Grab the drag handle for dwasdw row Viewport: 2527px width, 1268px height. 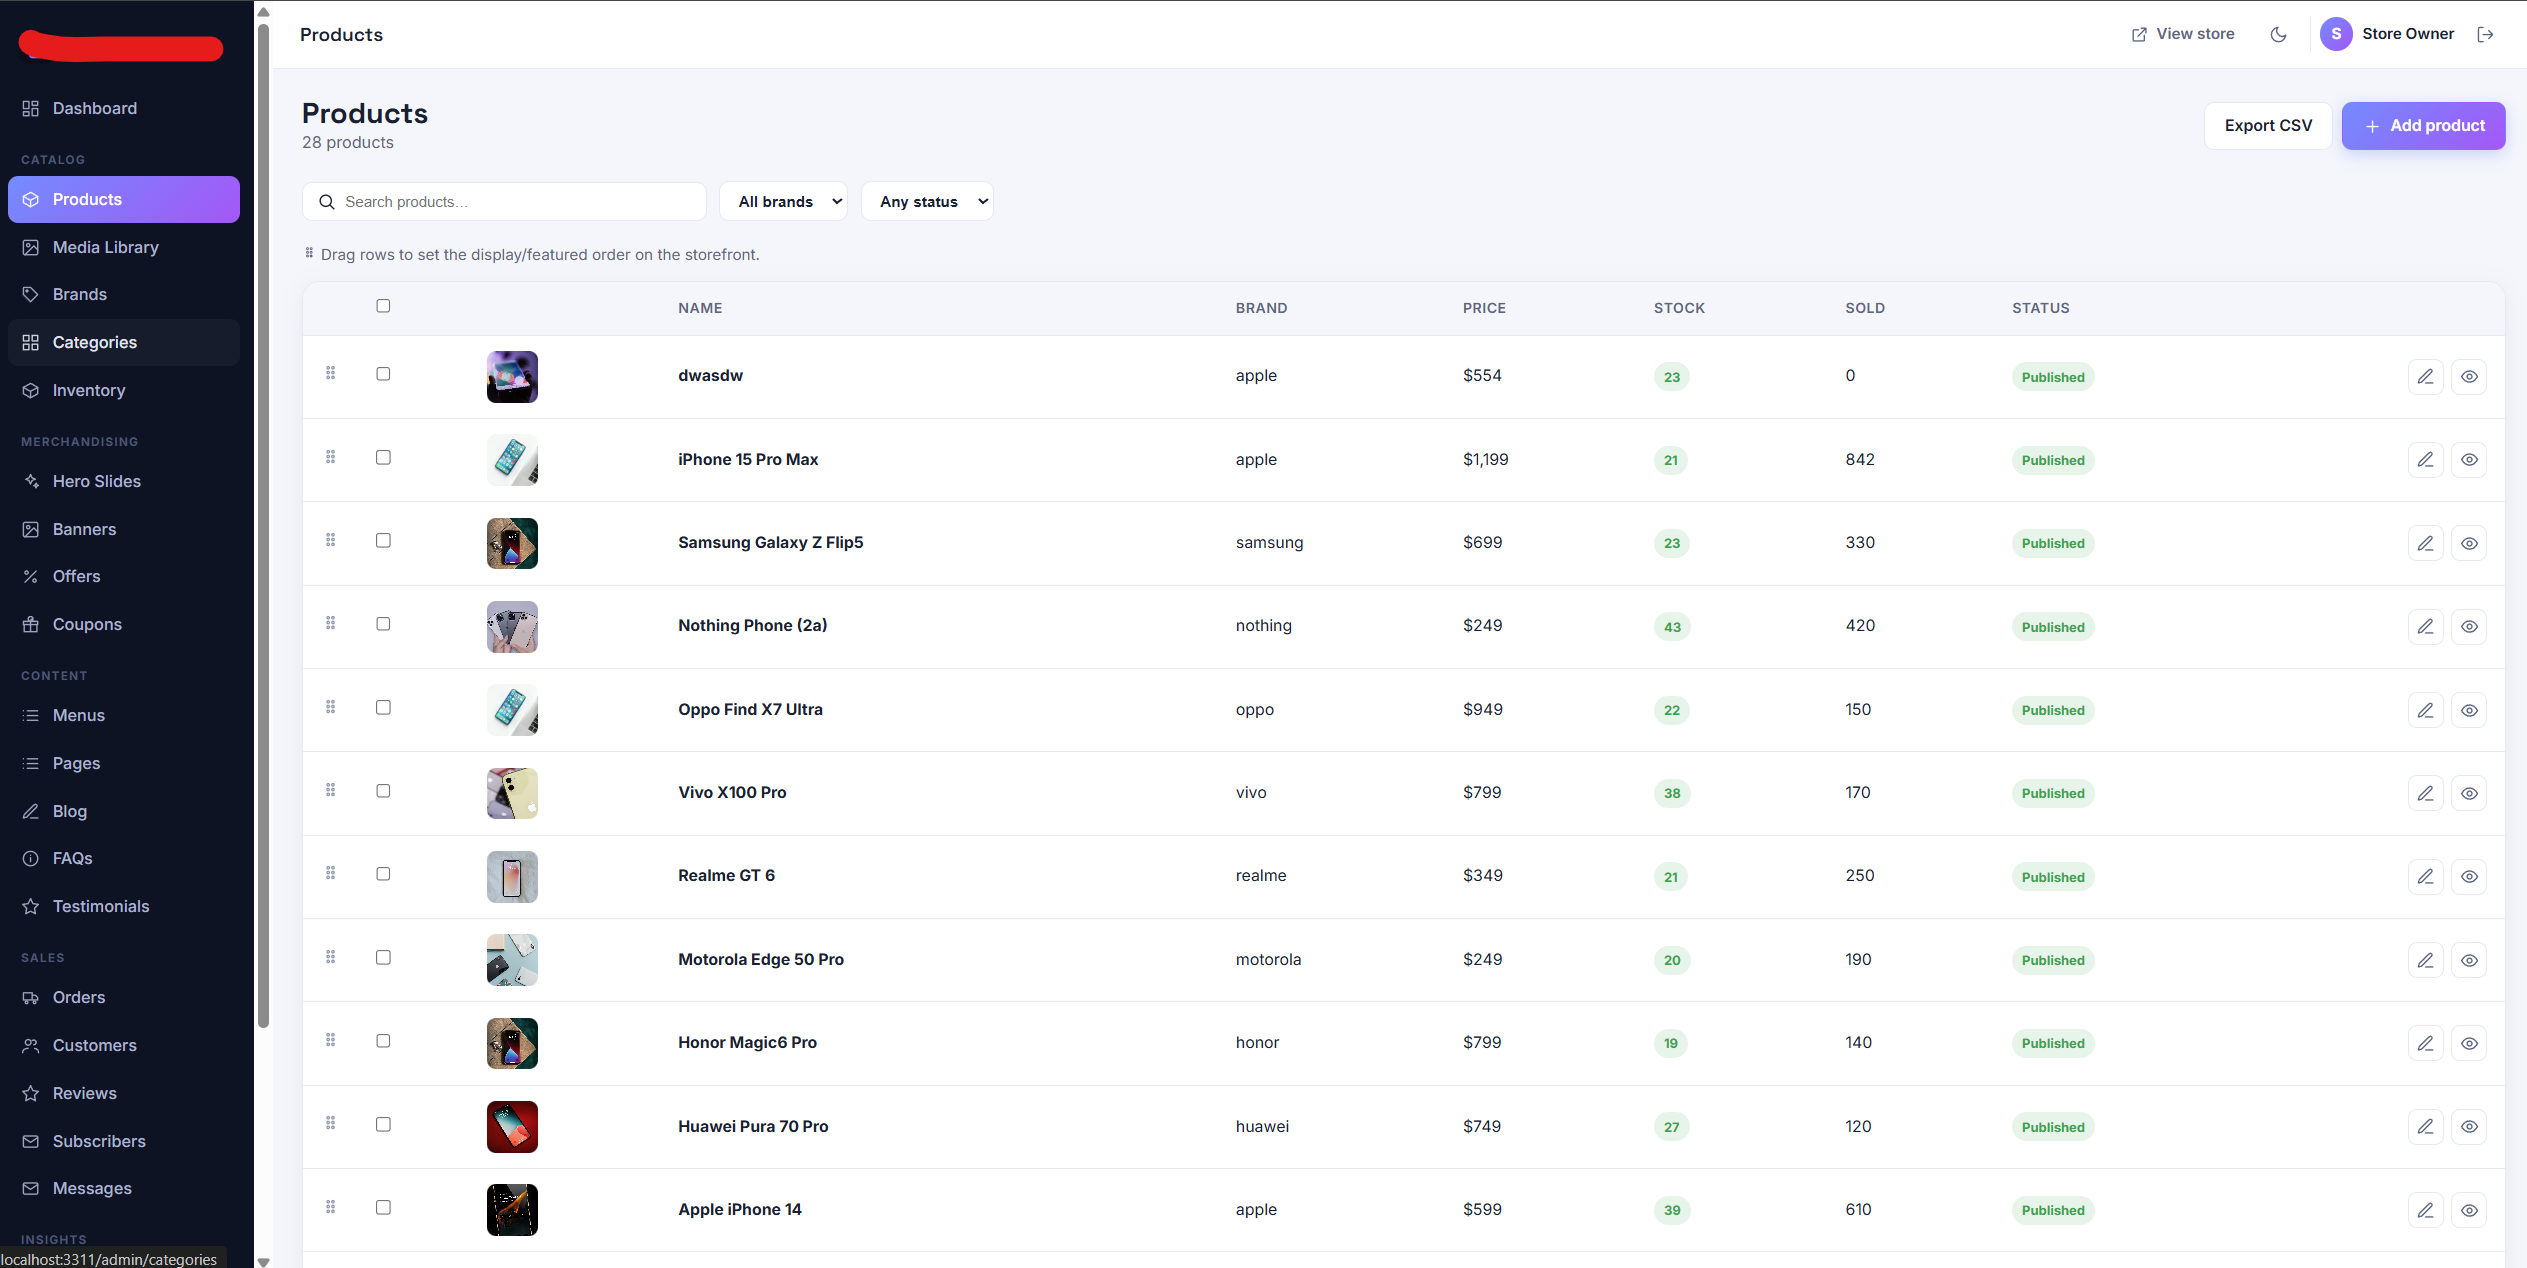330,373
